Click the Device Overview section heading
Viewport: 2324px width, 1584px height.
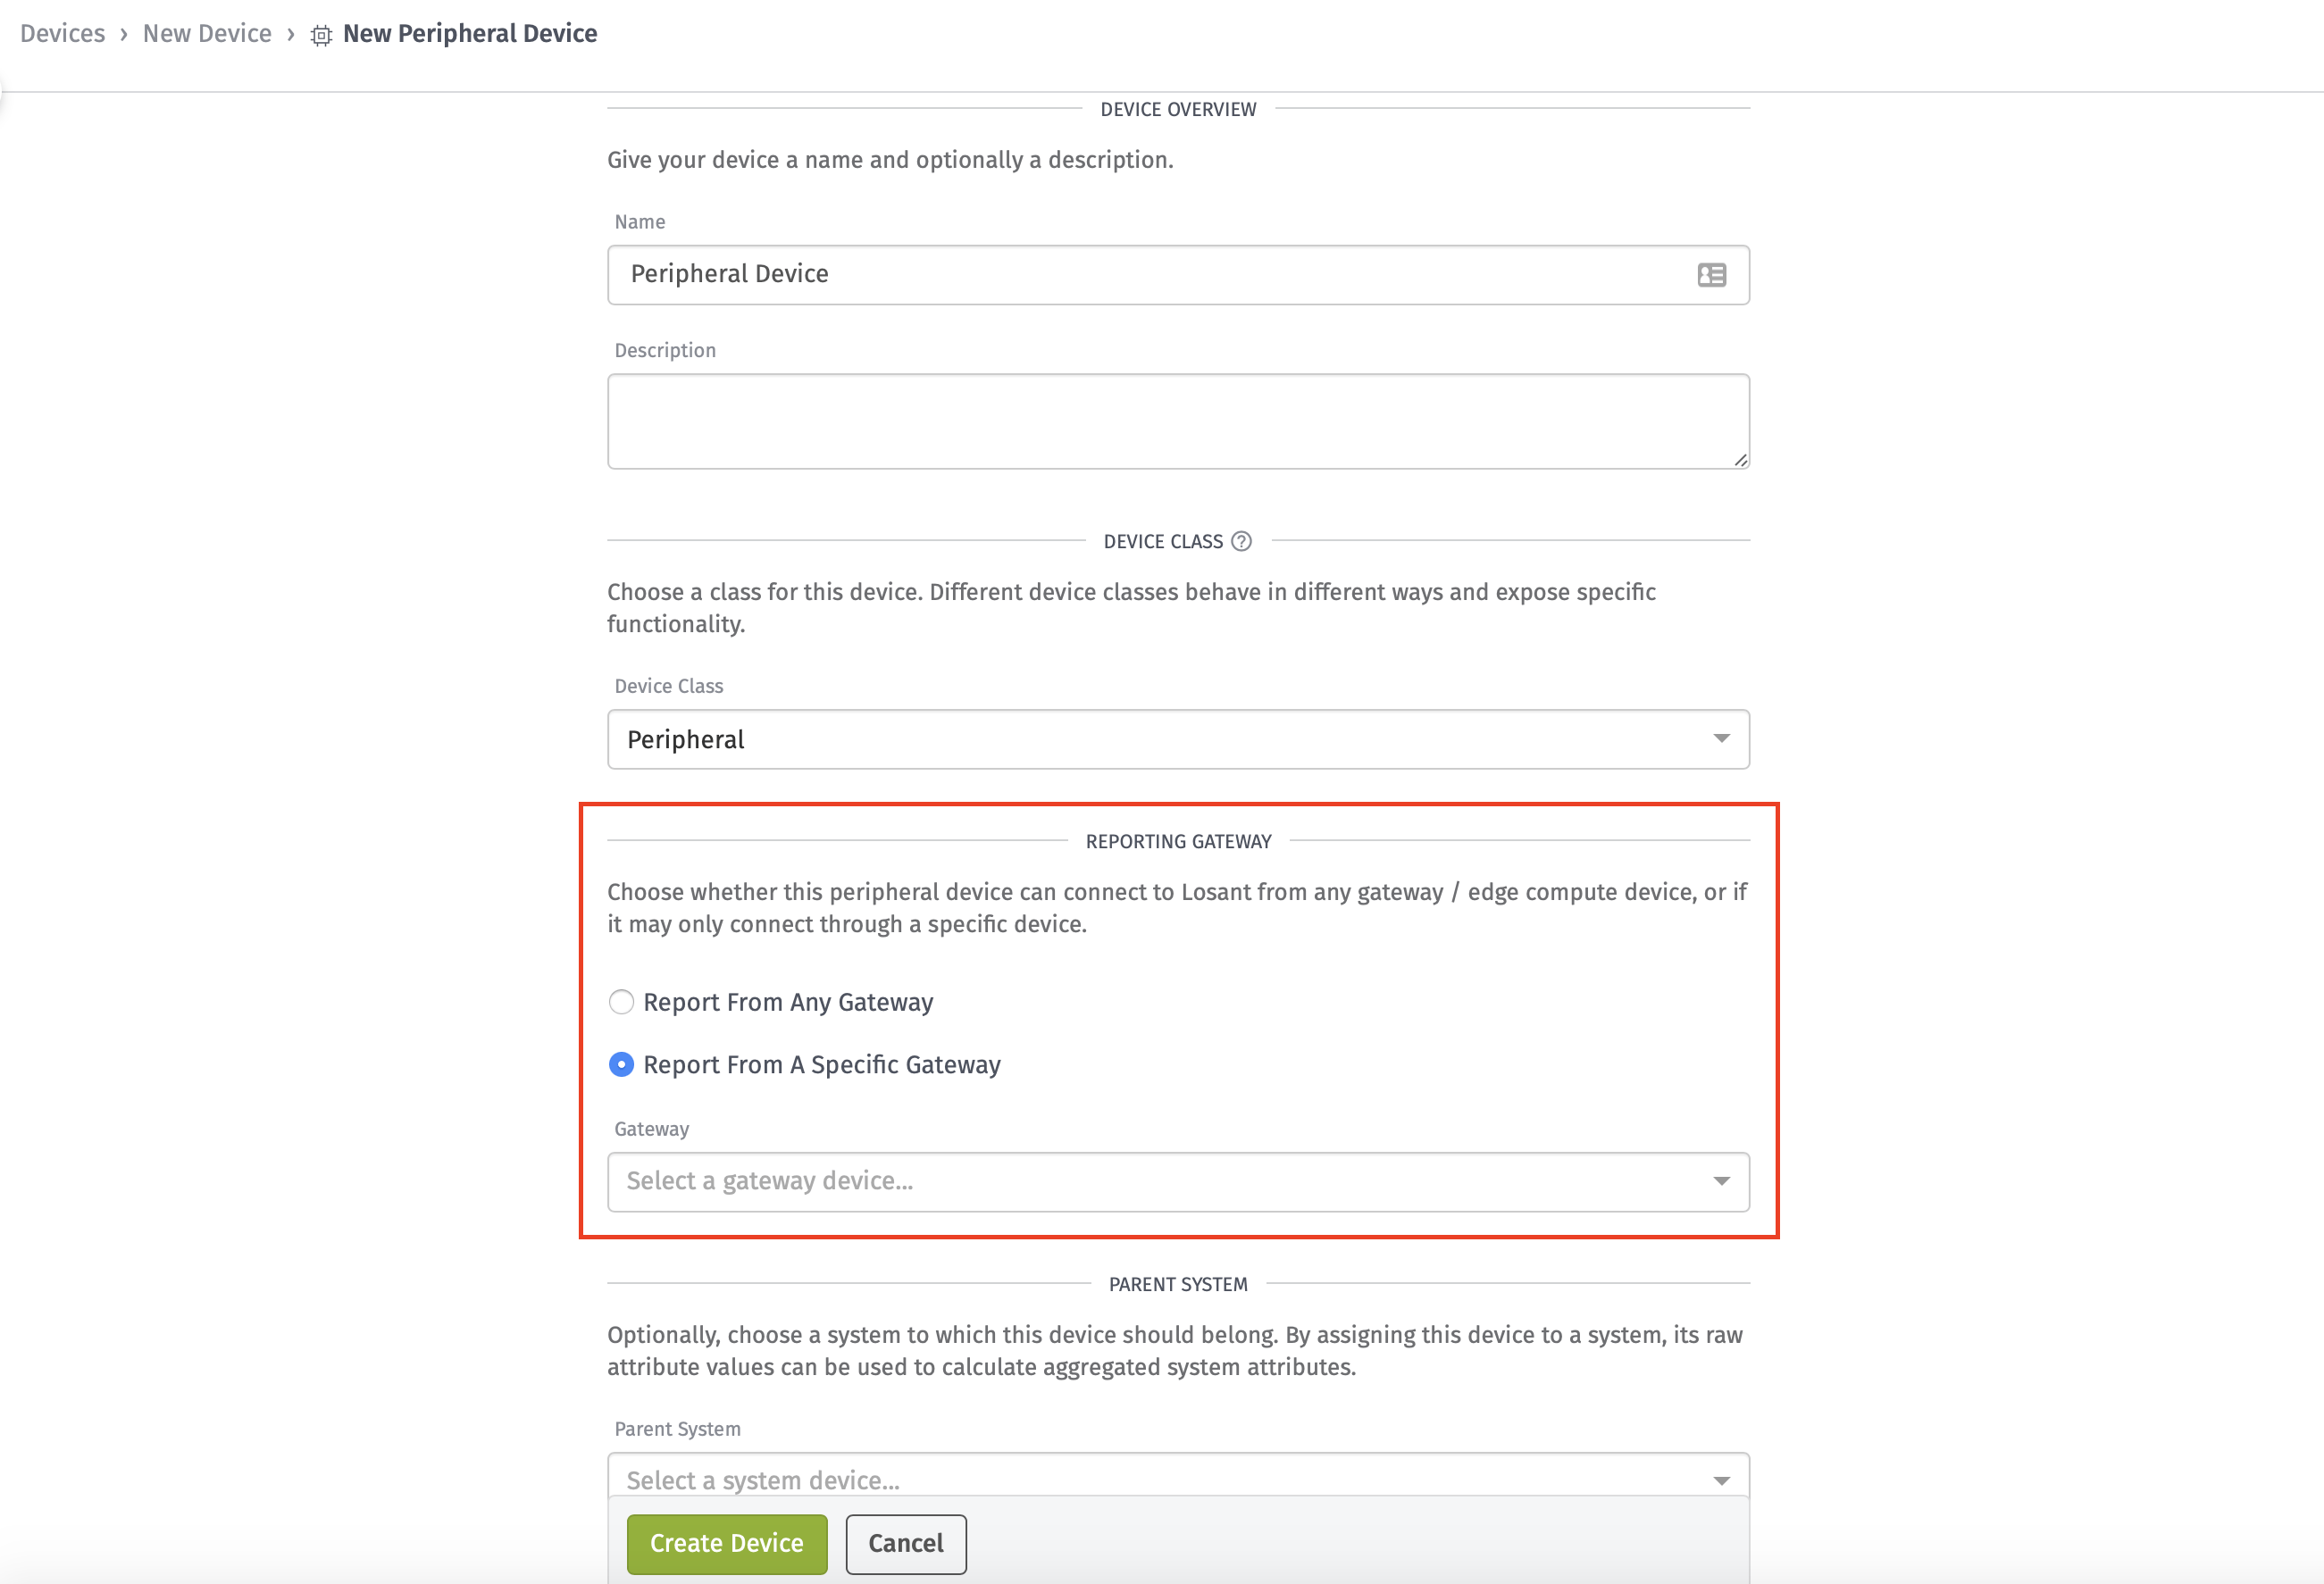pos(1178,110)
